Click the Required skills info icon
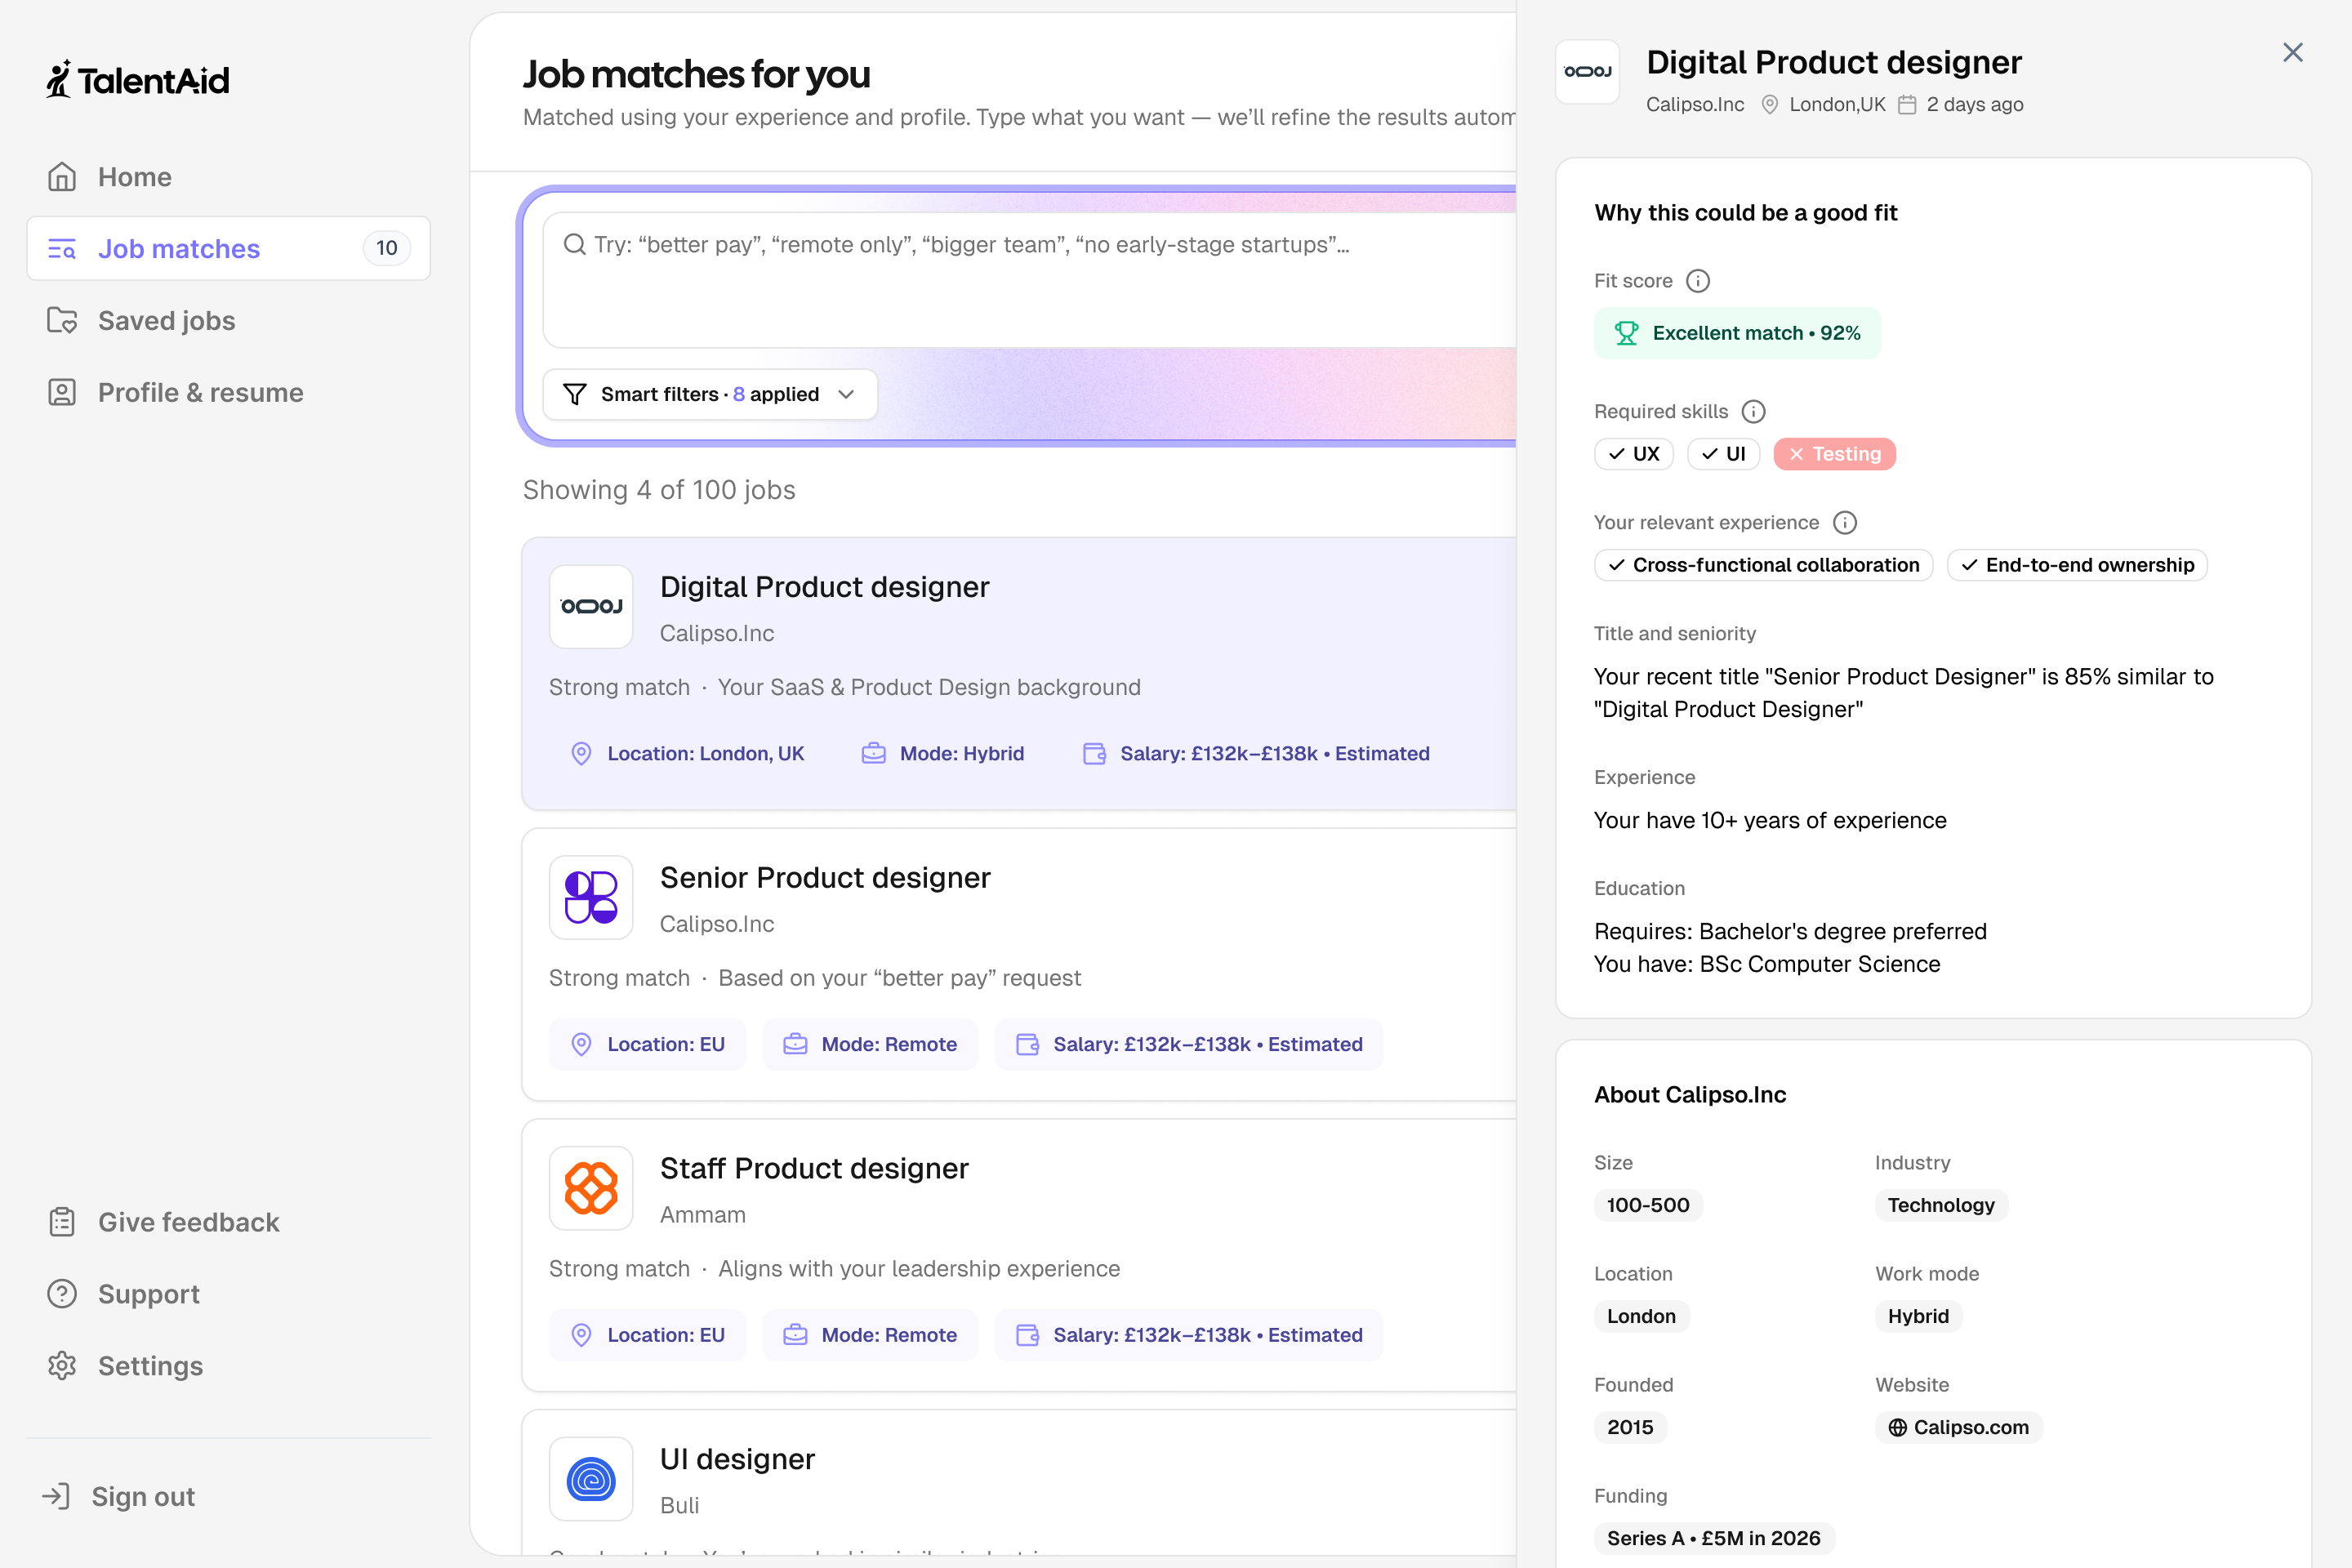Screen dimensions: 2352x1568 click(1753, 412)
